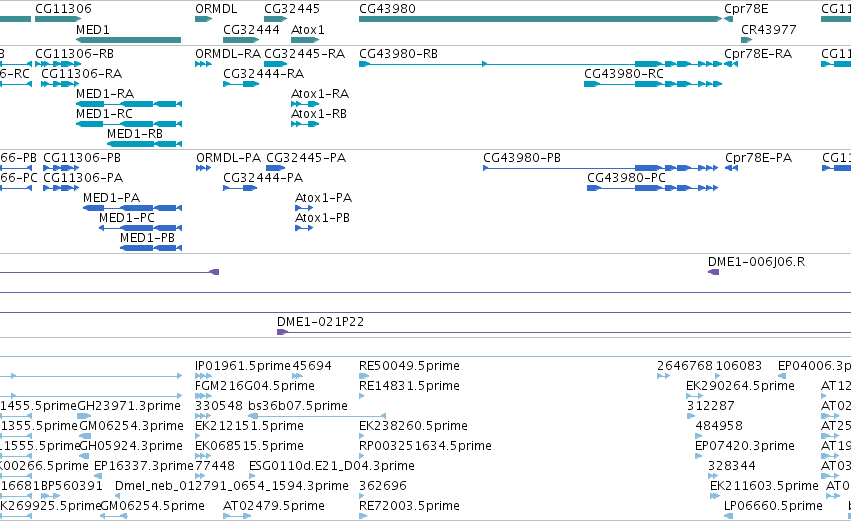Select protein CG32445-PA
The image size is (851, 521).
(276, 168)
